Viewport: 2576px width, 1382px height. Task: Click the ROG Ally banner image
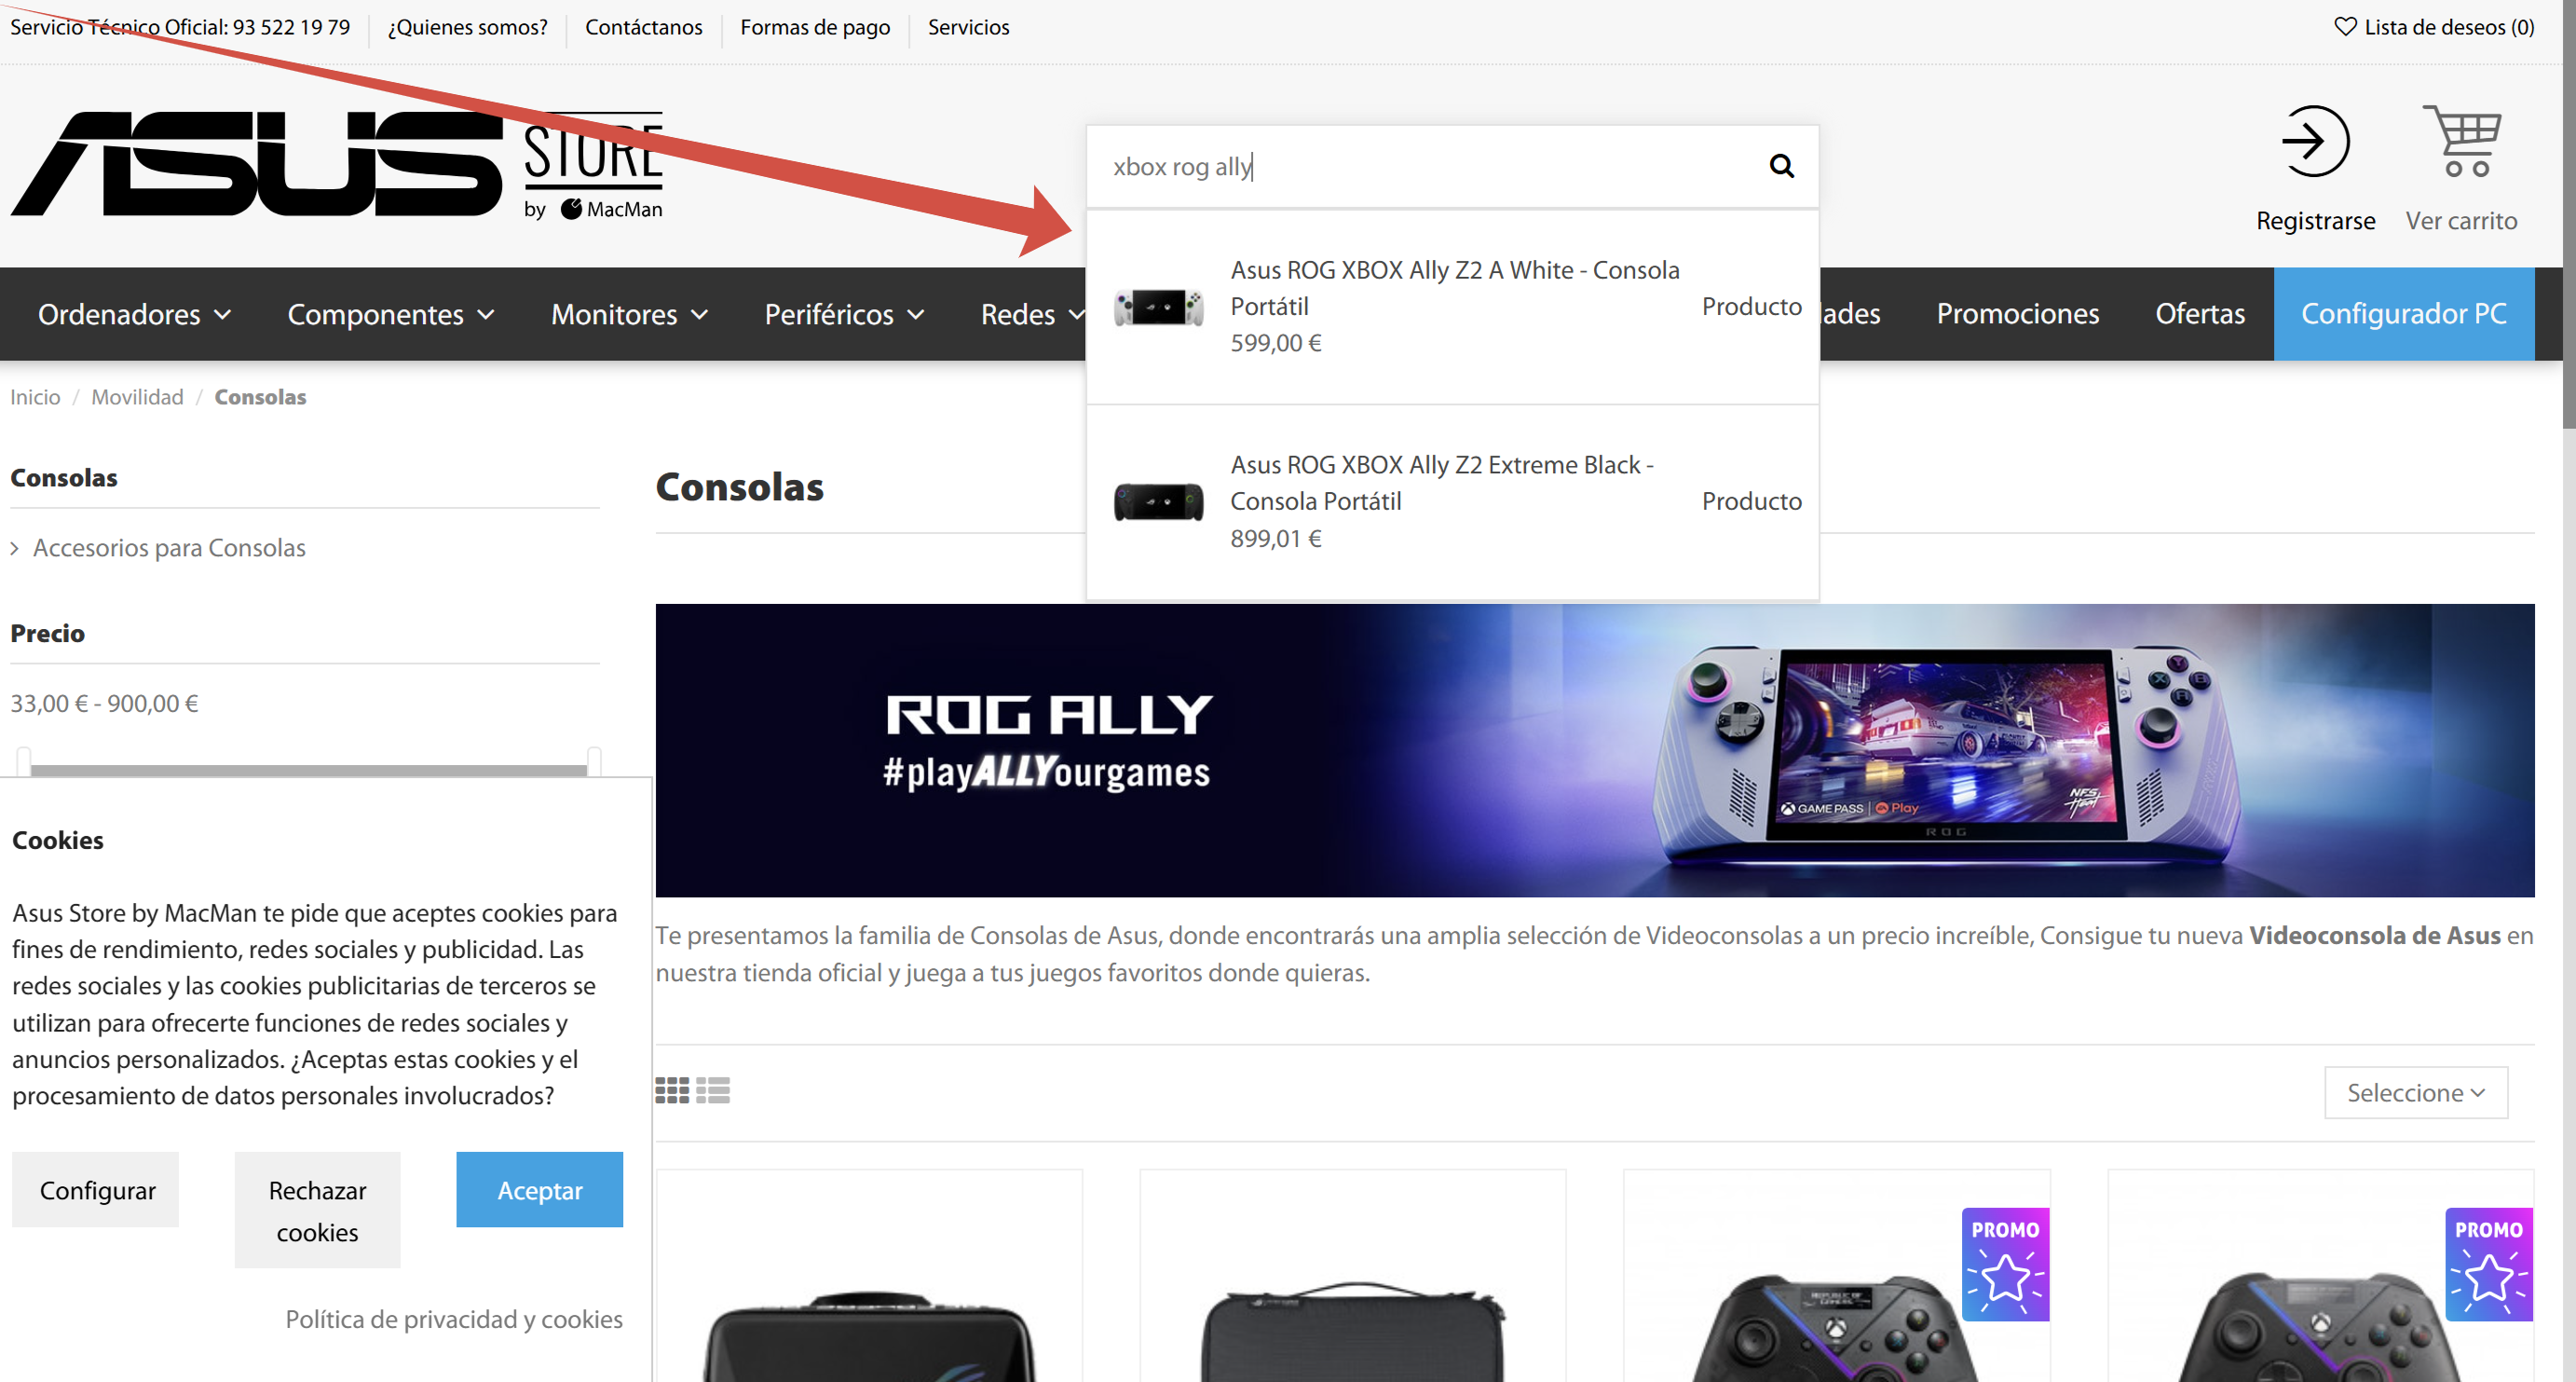(x=1594, y=750)
